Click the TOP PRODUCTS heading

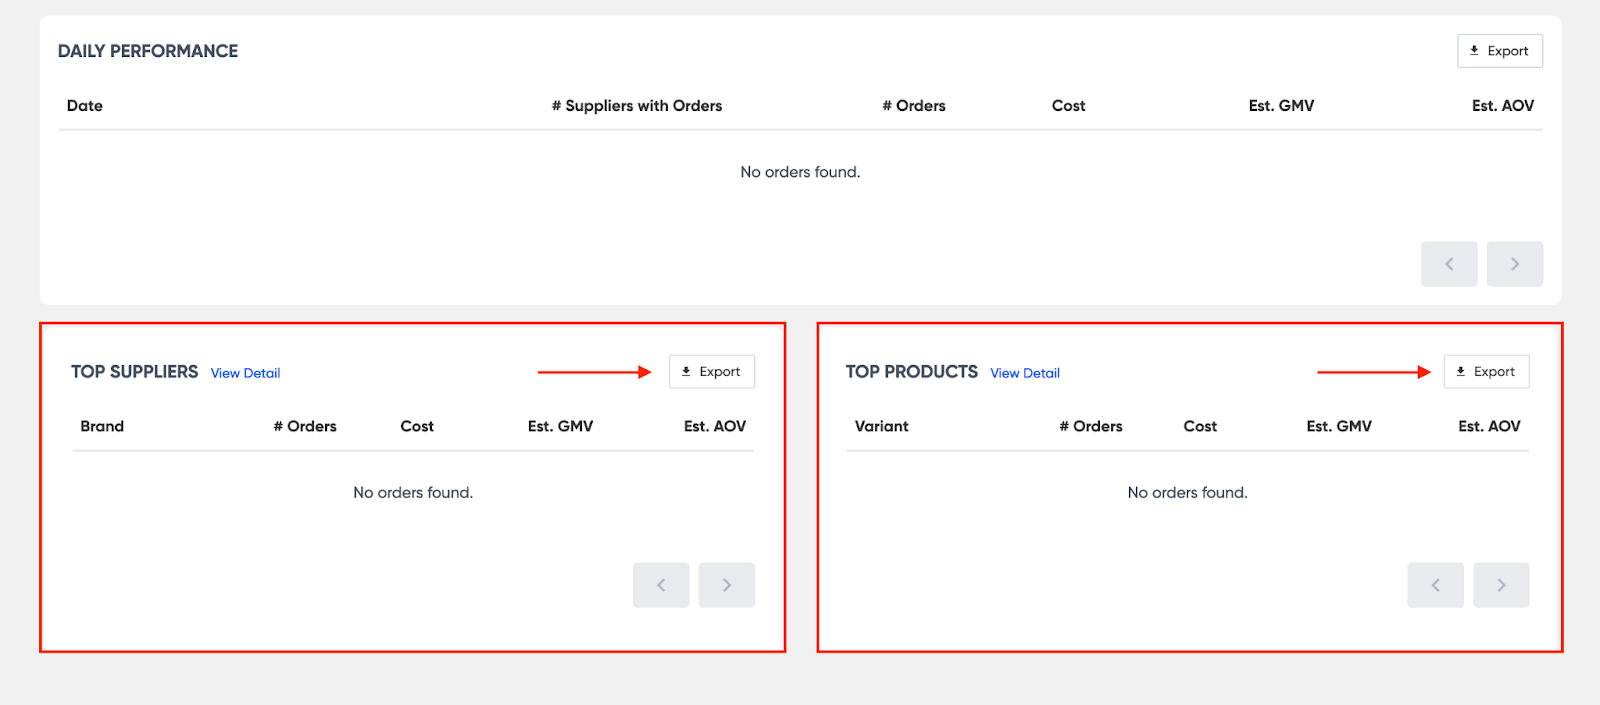point(912,372)
